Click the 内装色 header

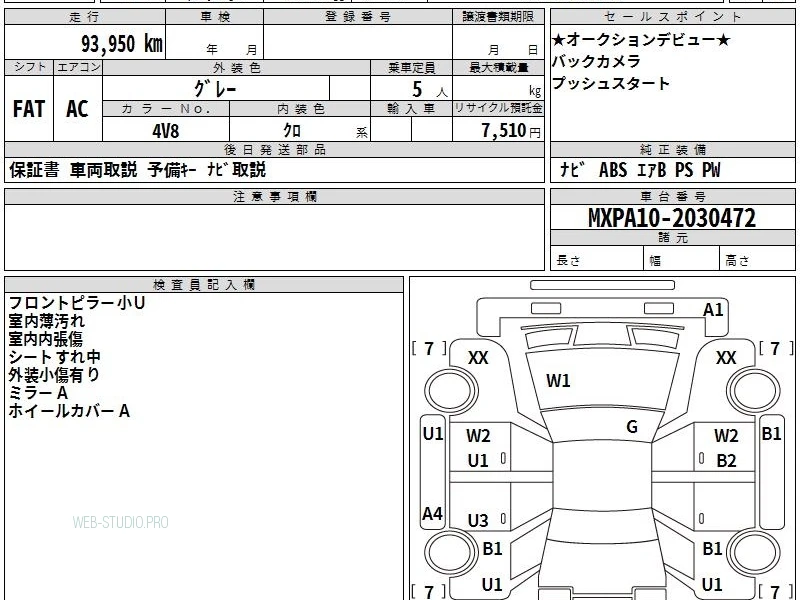click(x=300, y=109)
